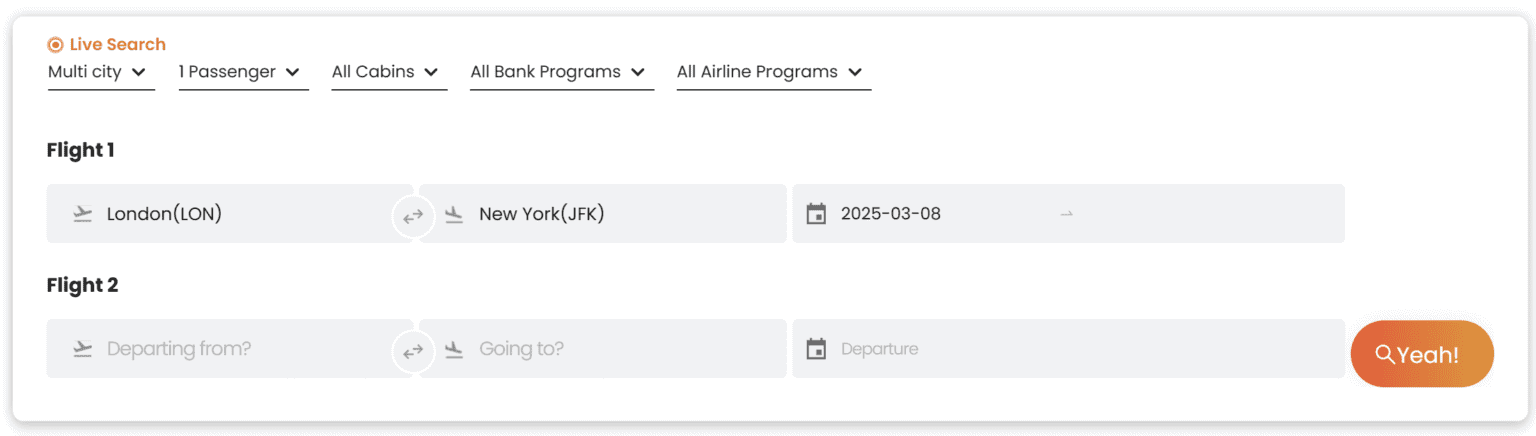
Task: Click the Flight 1 swap airports icon
Action: [x=413, y=215]
